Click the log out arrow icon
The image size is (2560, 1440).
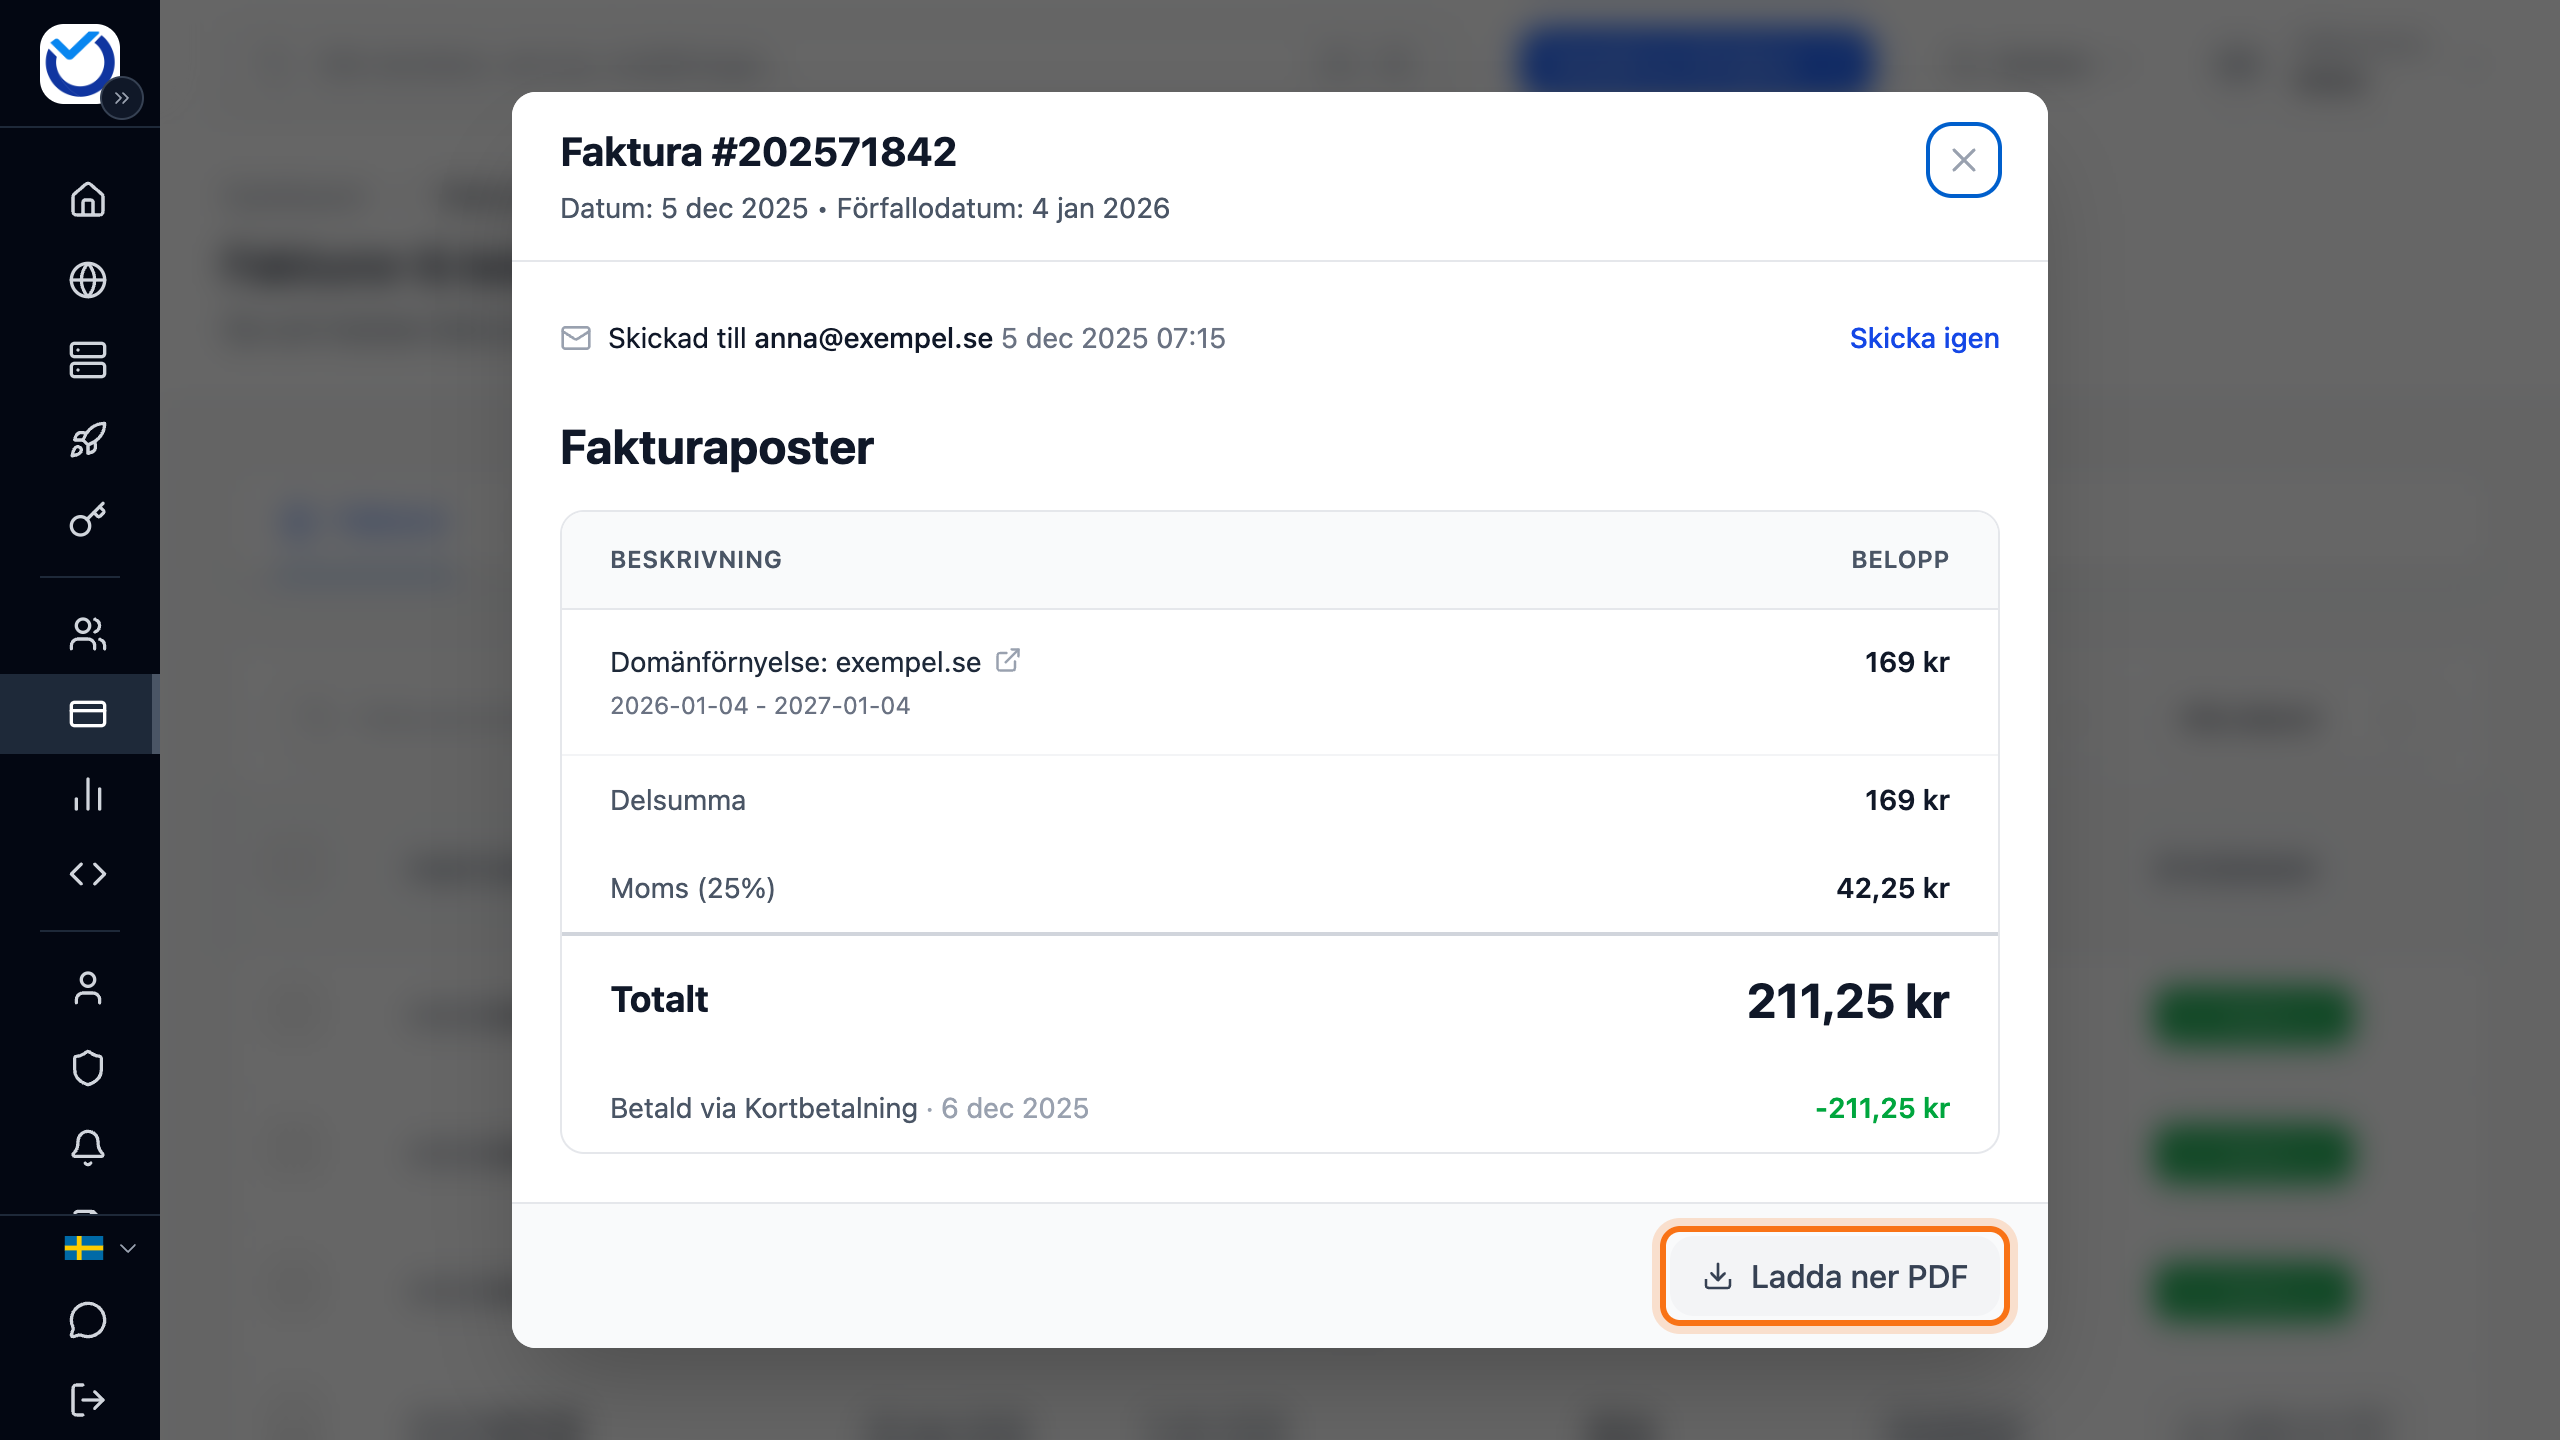[x=88, y=1400]
